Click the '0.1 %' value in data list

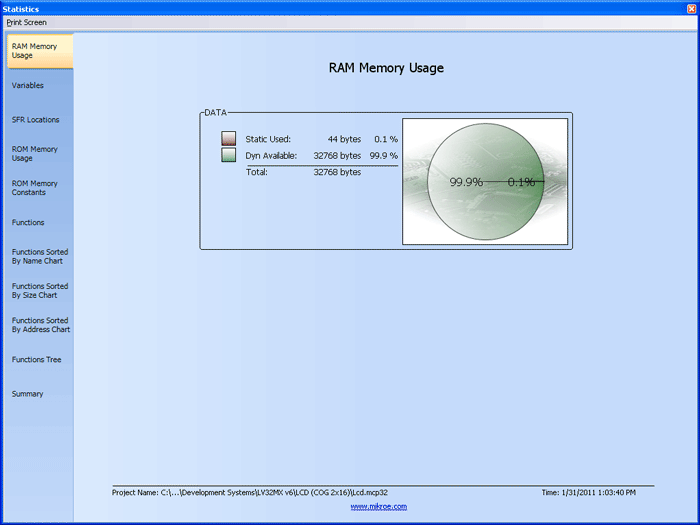[386, 139]
